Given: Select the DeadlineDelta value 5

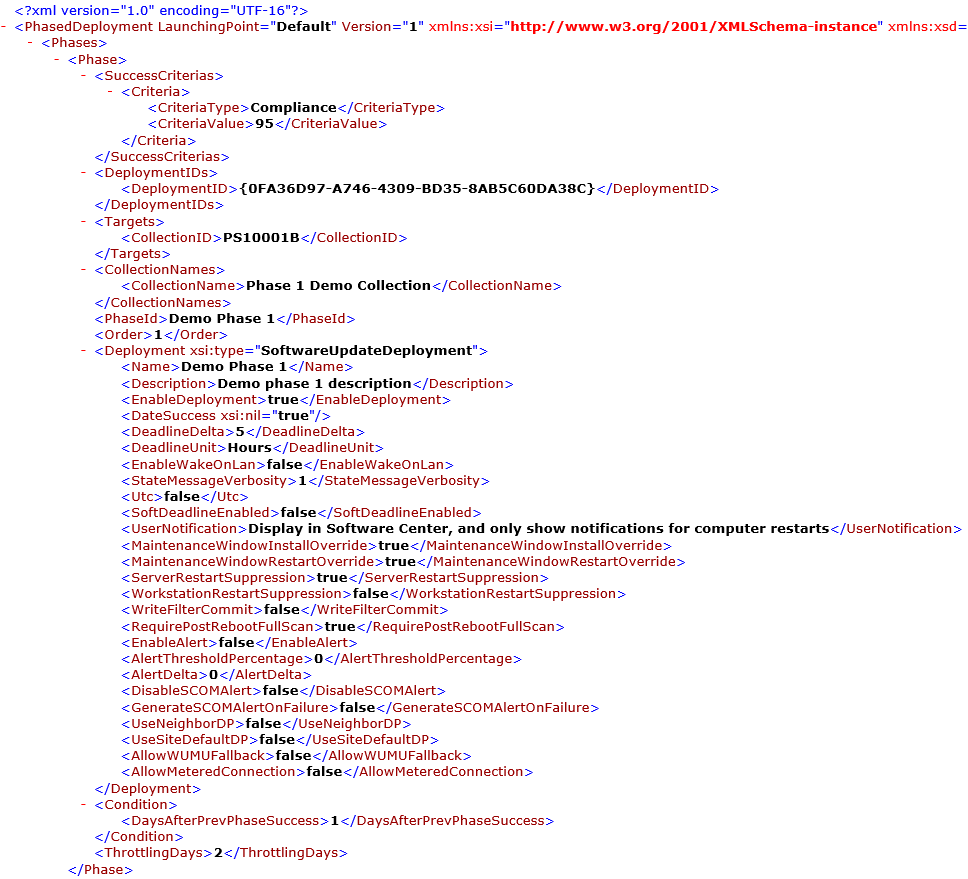Looking at the screenshot, I should point(240,431).
